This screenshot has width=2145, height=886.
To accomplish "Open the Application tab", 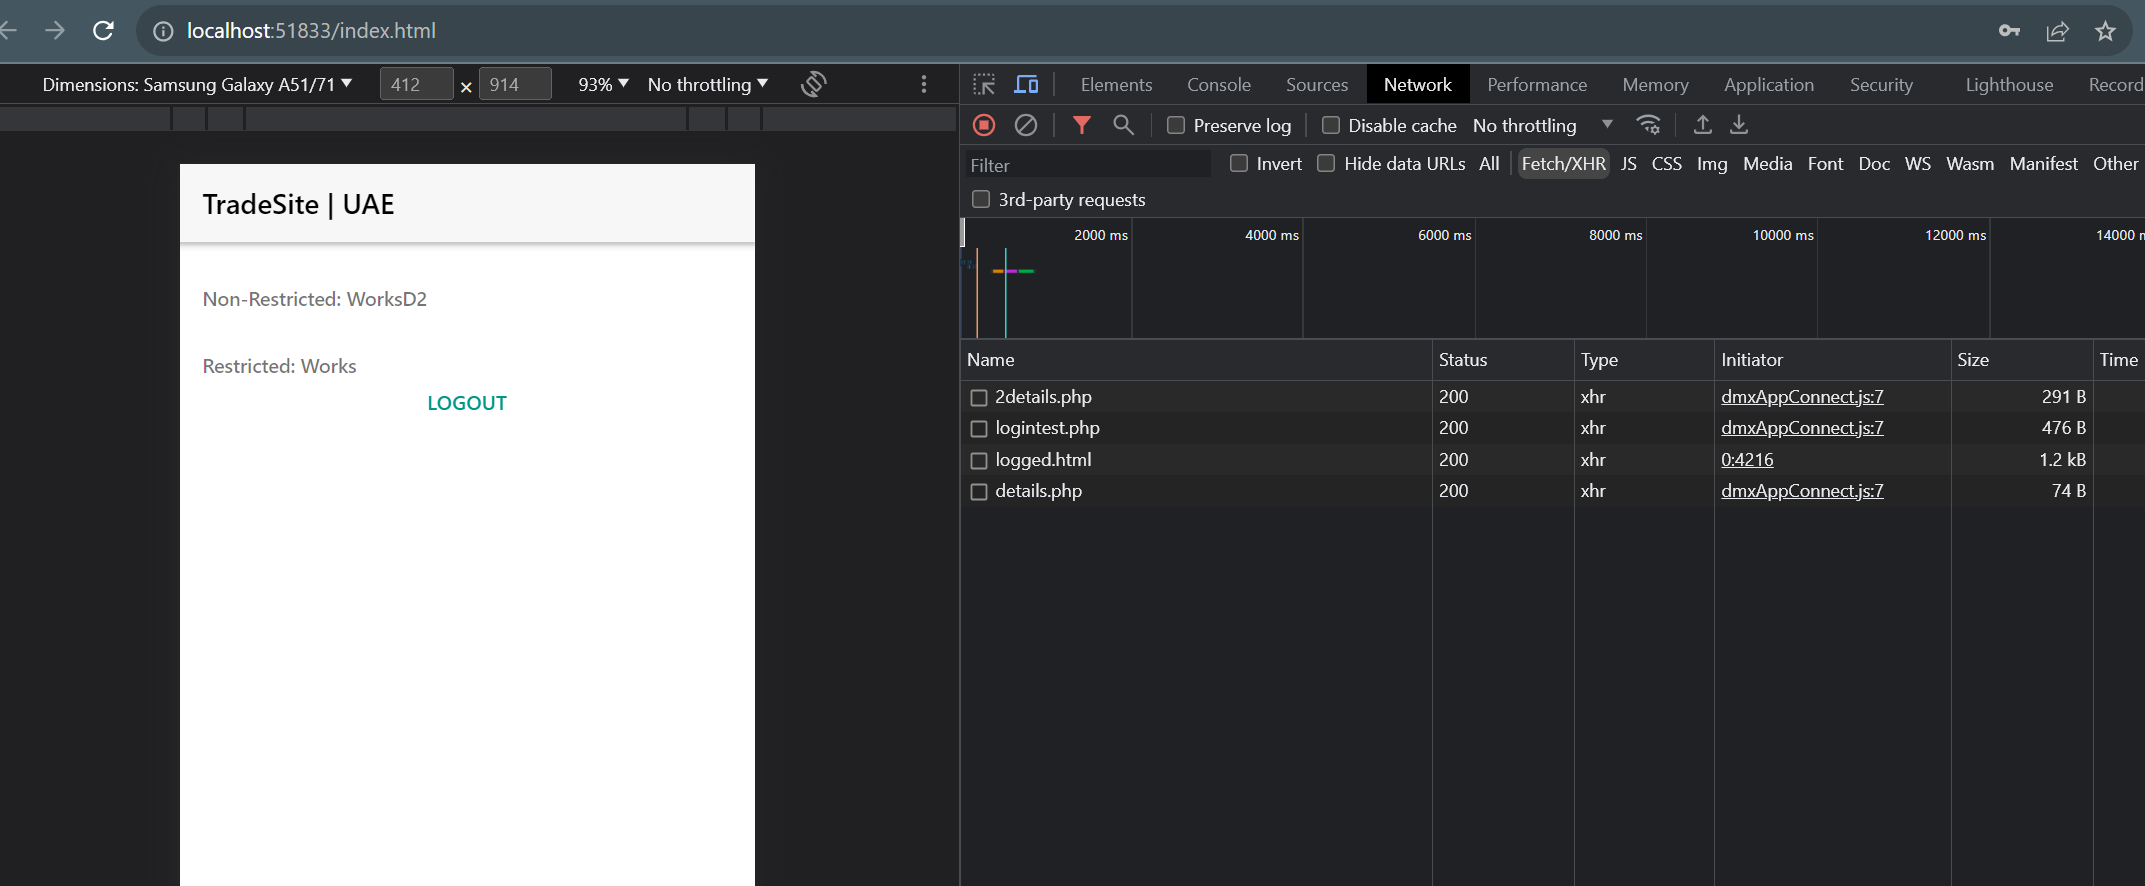I will (x=1768, y=85).
